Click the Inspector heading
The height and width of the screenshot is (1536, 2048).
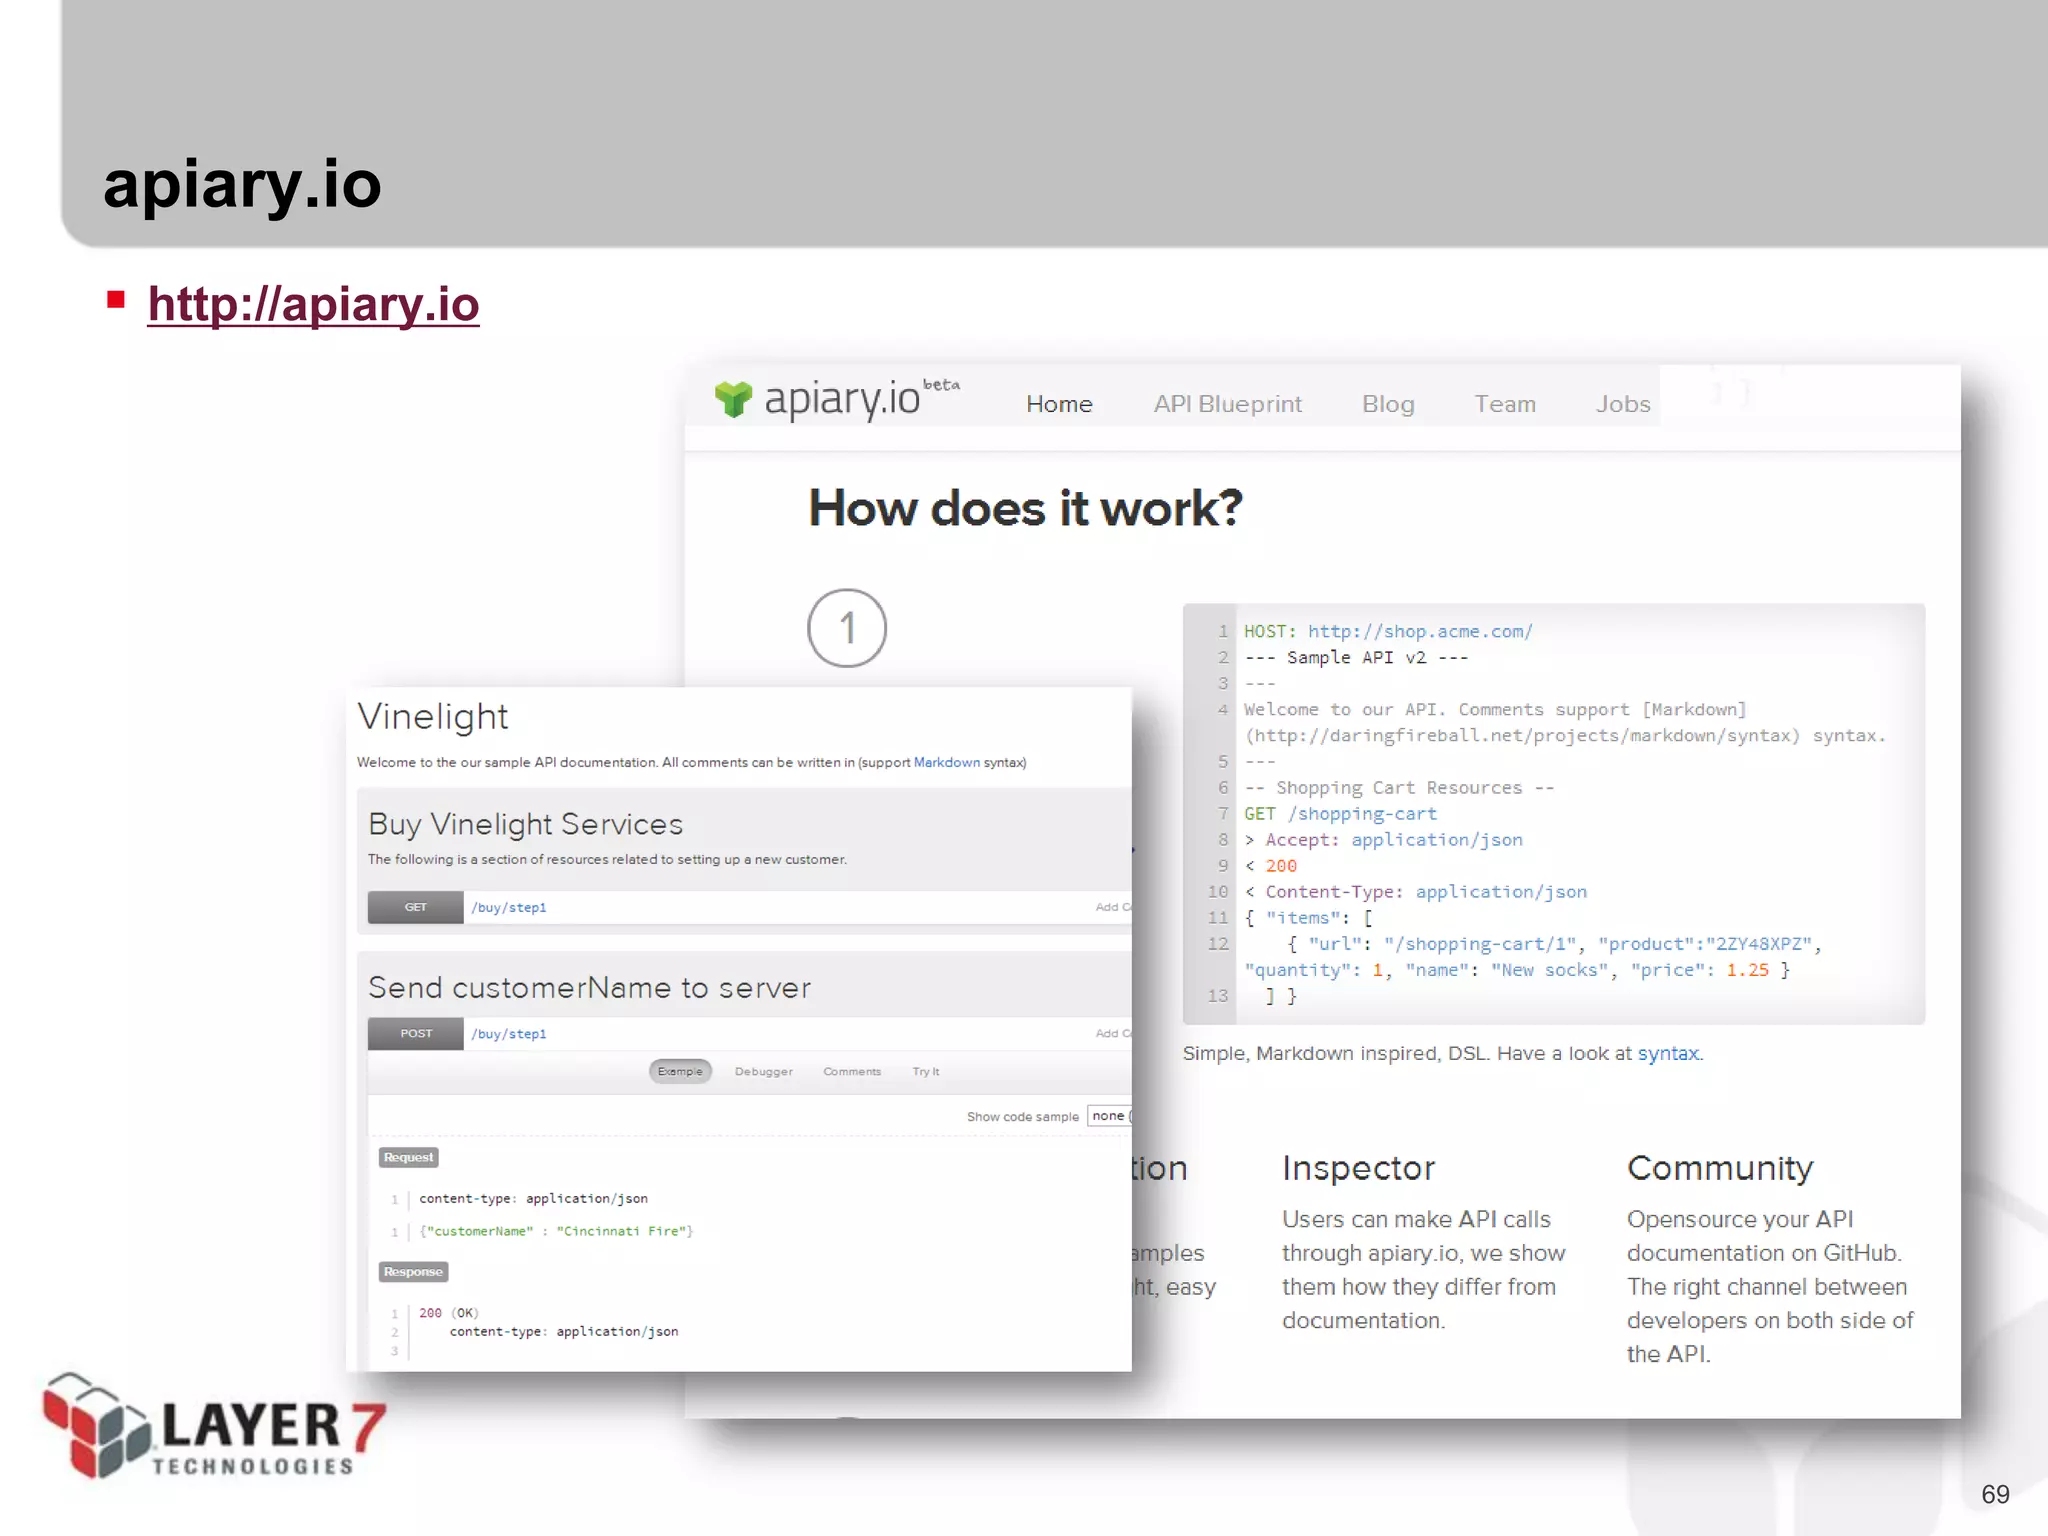(1358, 1168)
